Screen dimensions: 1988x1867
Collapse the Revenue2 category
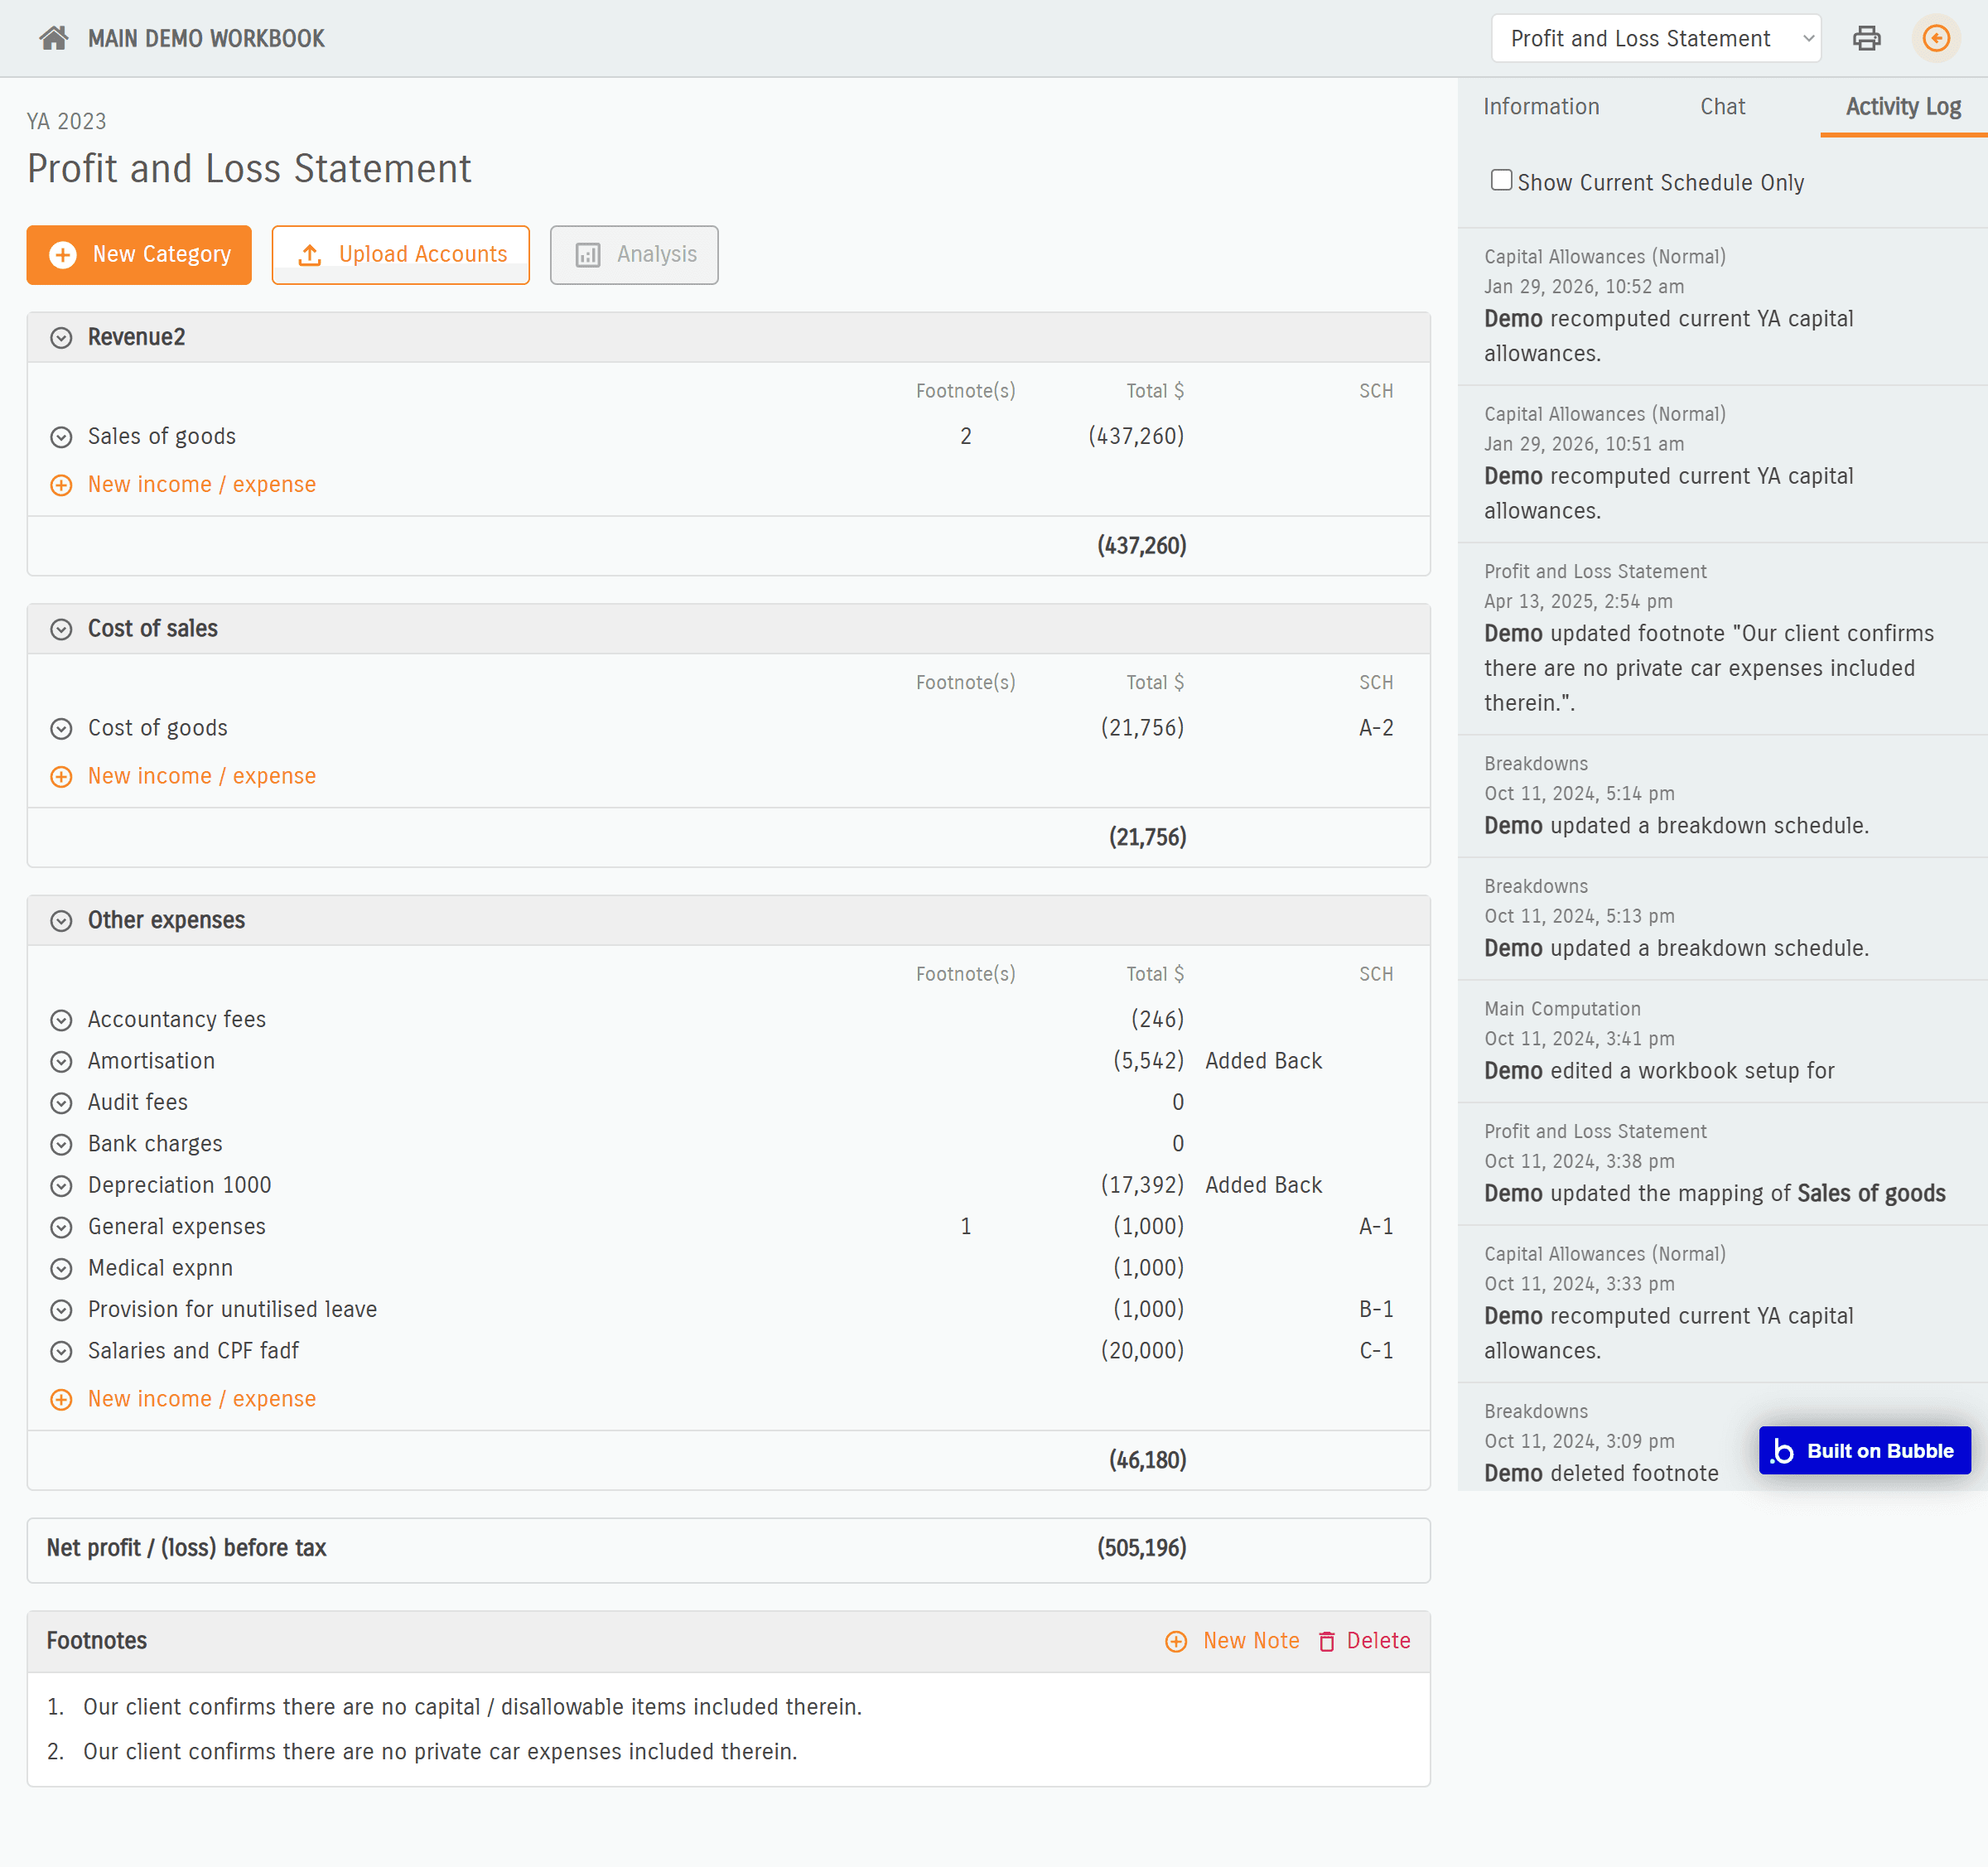coord(61,338)
